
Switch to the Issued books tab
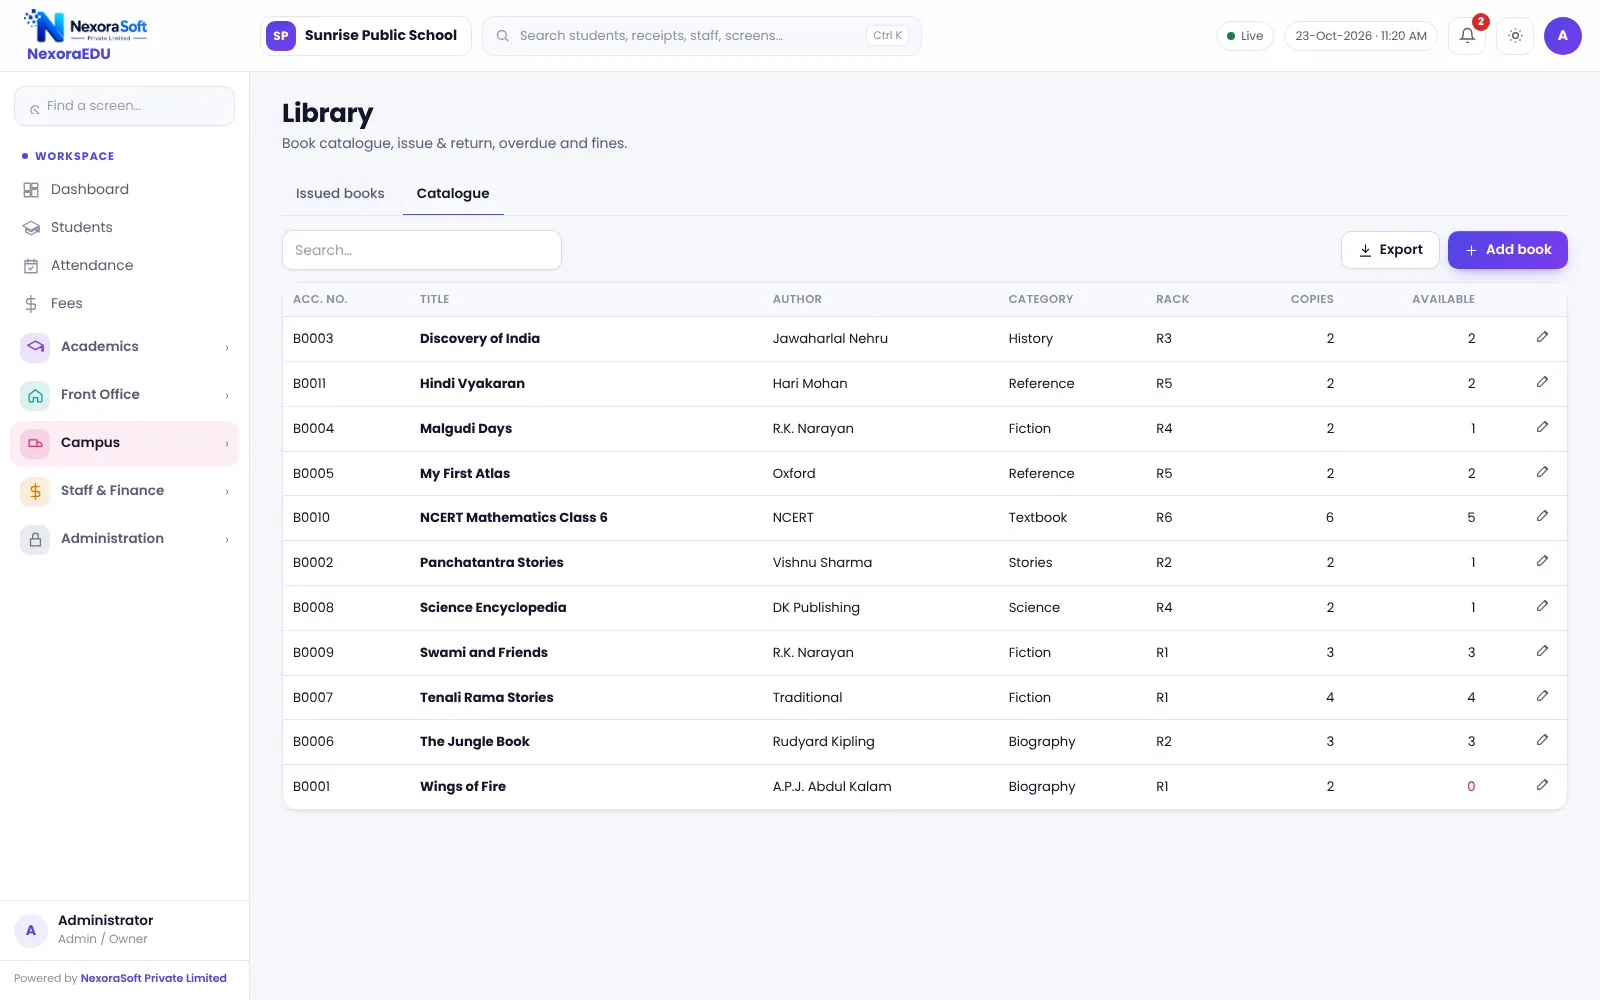340,194
